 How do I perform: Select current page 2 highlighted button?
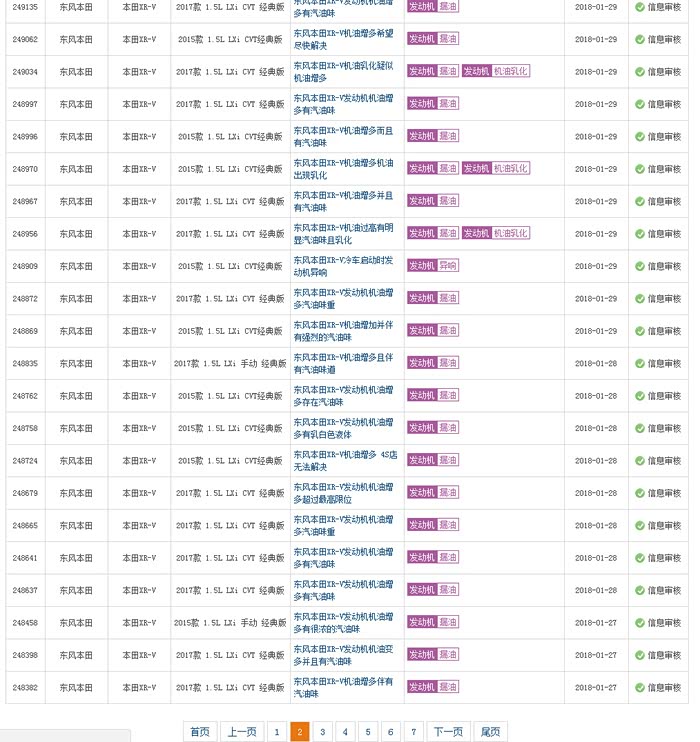[x=299, y=732]
